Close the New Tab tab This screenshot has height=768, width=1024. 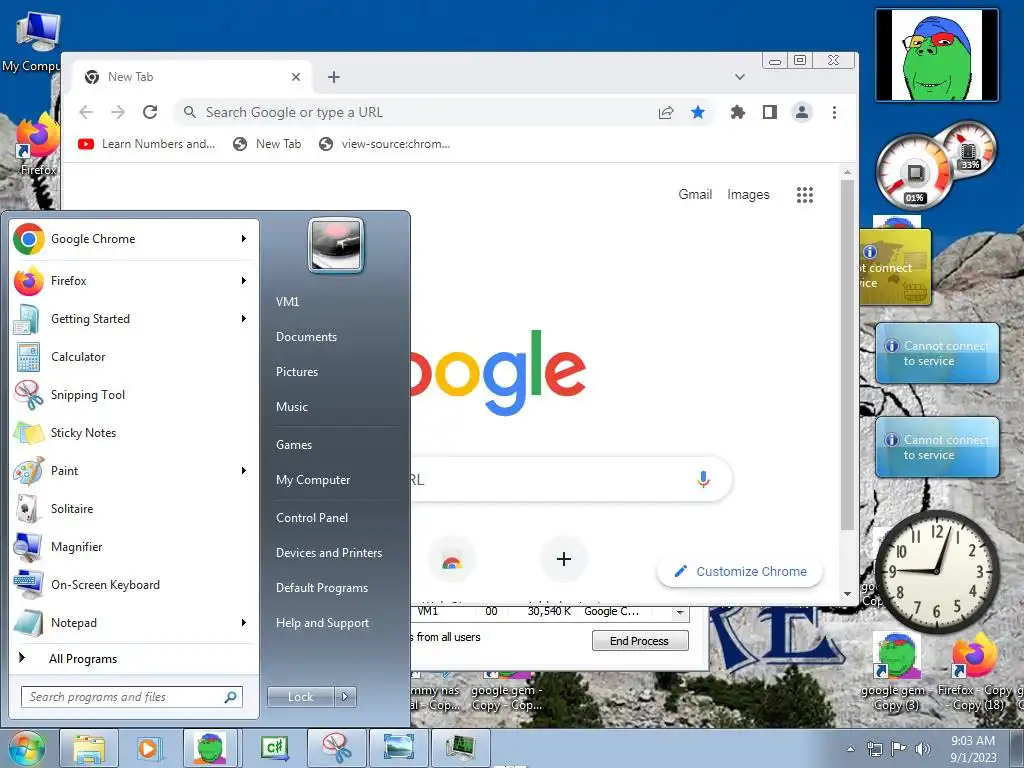click(x=296, y=77)
